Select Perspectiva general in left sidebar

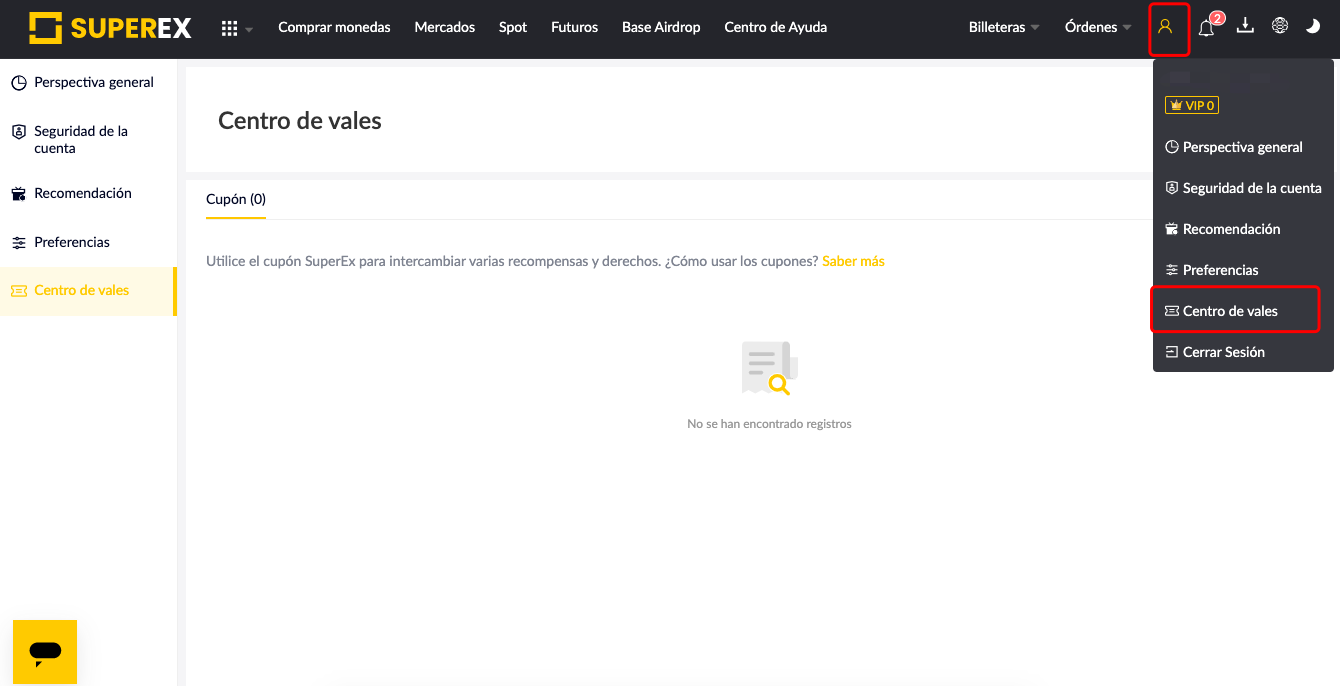88,83
